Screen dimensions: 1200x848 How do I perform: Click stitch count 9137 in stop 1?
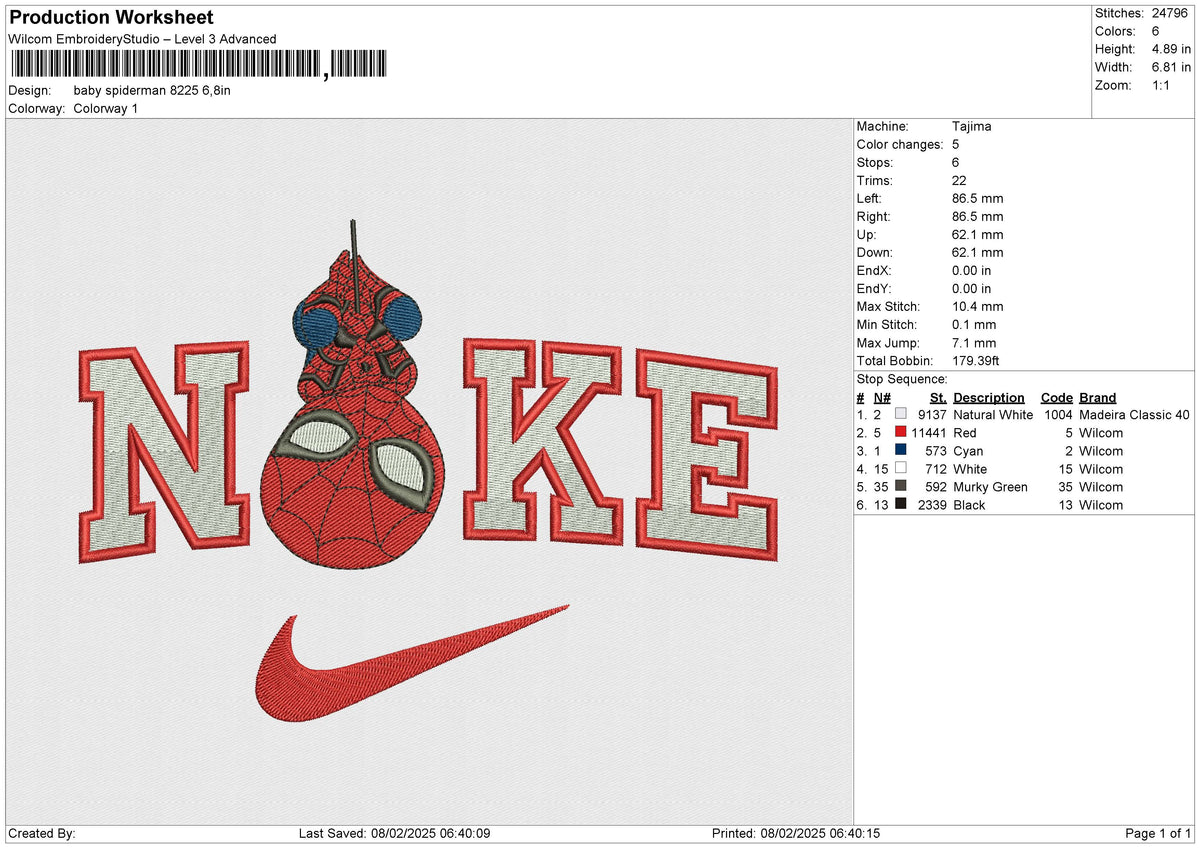click(x=931, y=415)
